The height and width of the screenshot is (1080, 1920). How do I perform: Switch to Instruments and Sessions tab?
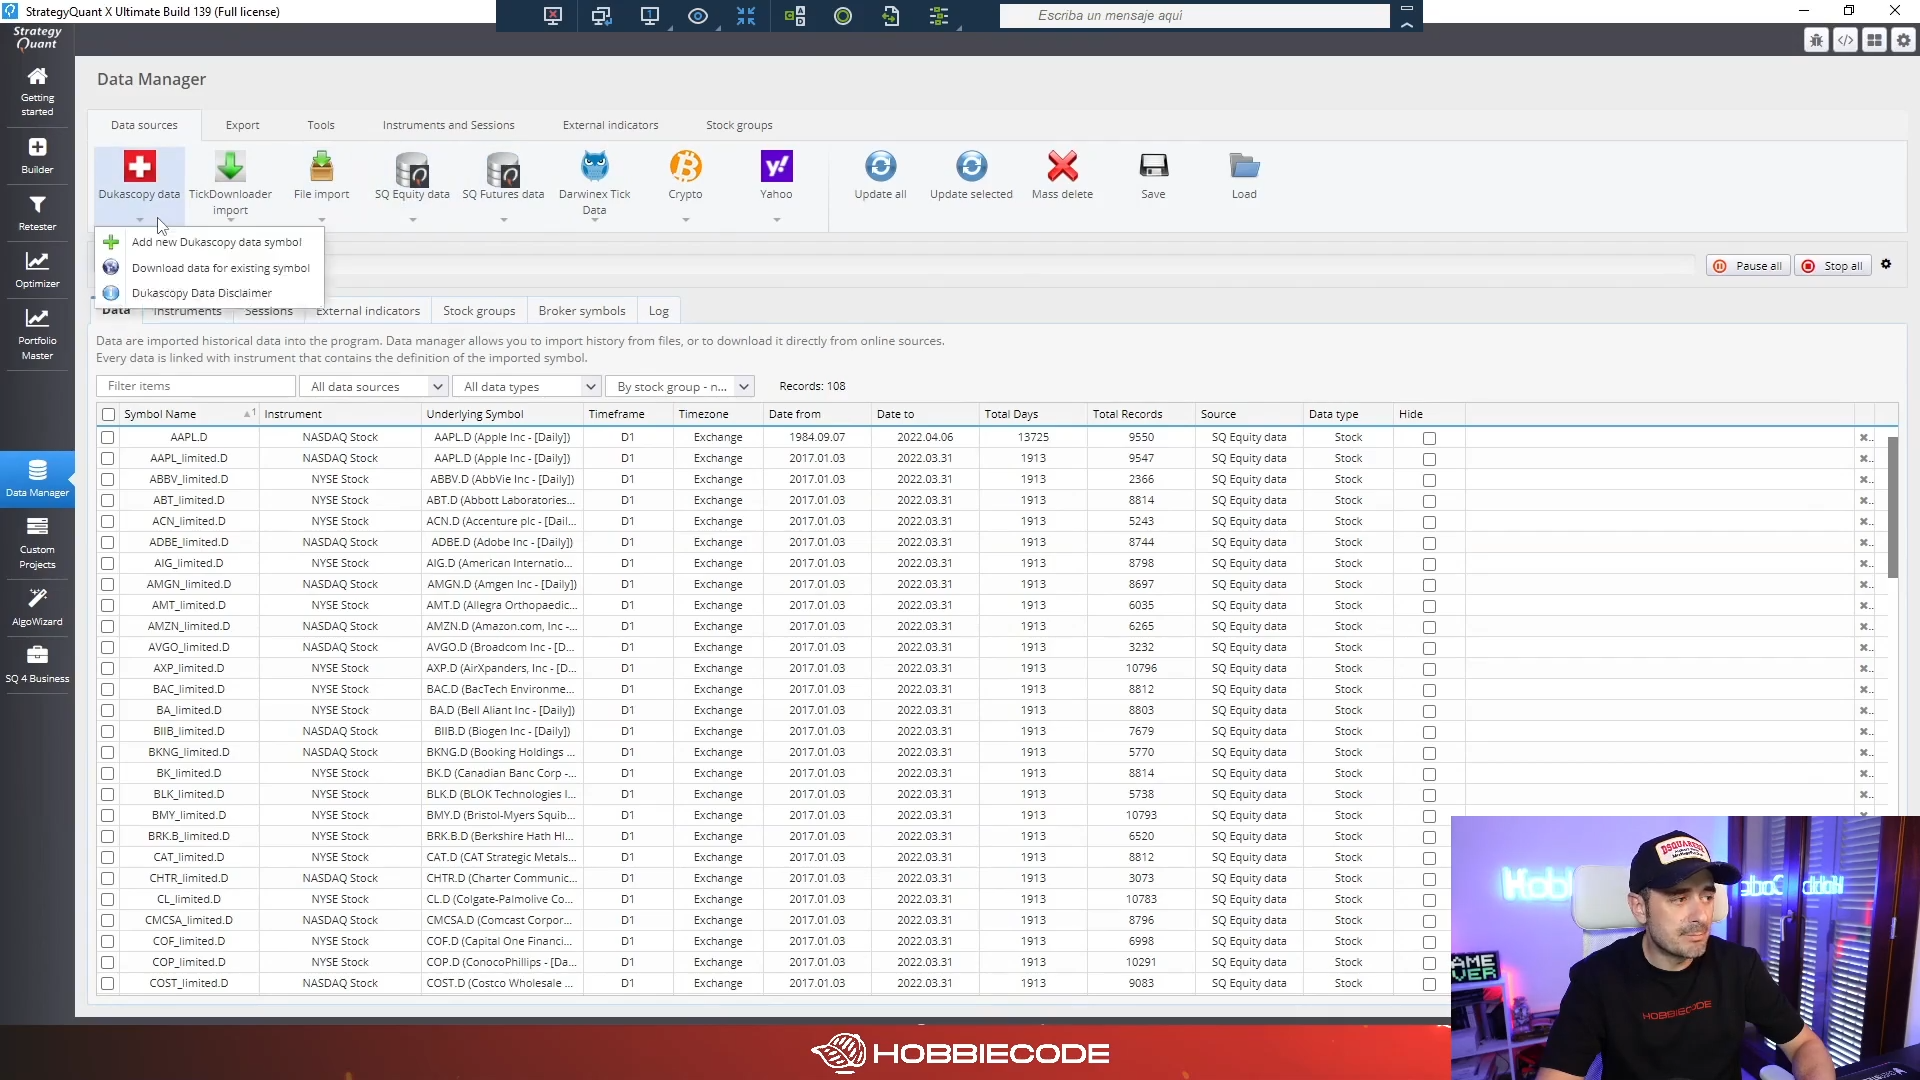coord(448,125)
